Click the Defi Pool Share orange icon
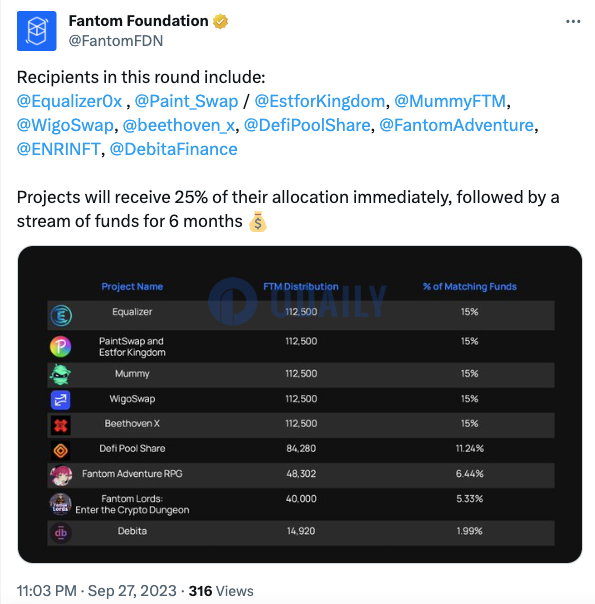Screen dimensions: 595x604 [x=60, y=450]
